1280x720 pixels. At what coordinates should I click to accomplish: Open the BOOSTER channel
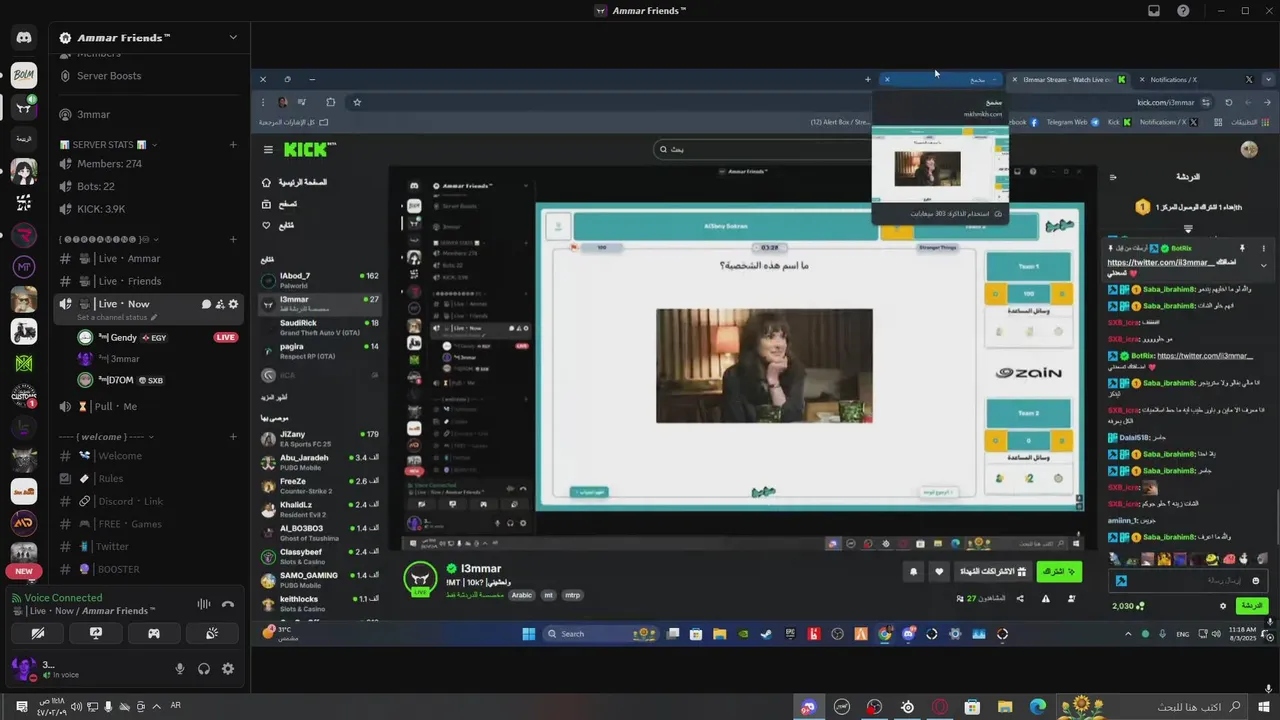click(x=118, y=570)
